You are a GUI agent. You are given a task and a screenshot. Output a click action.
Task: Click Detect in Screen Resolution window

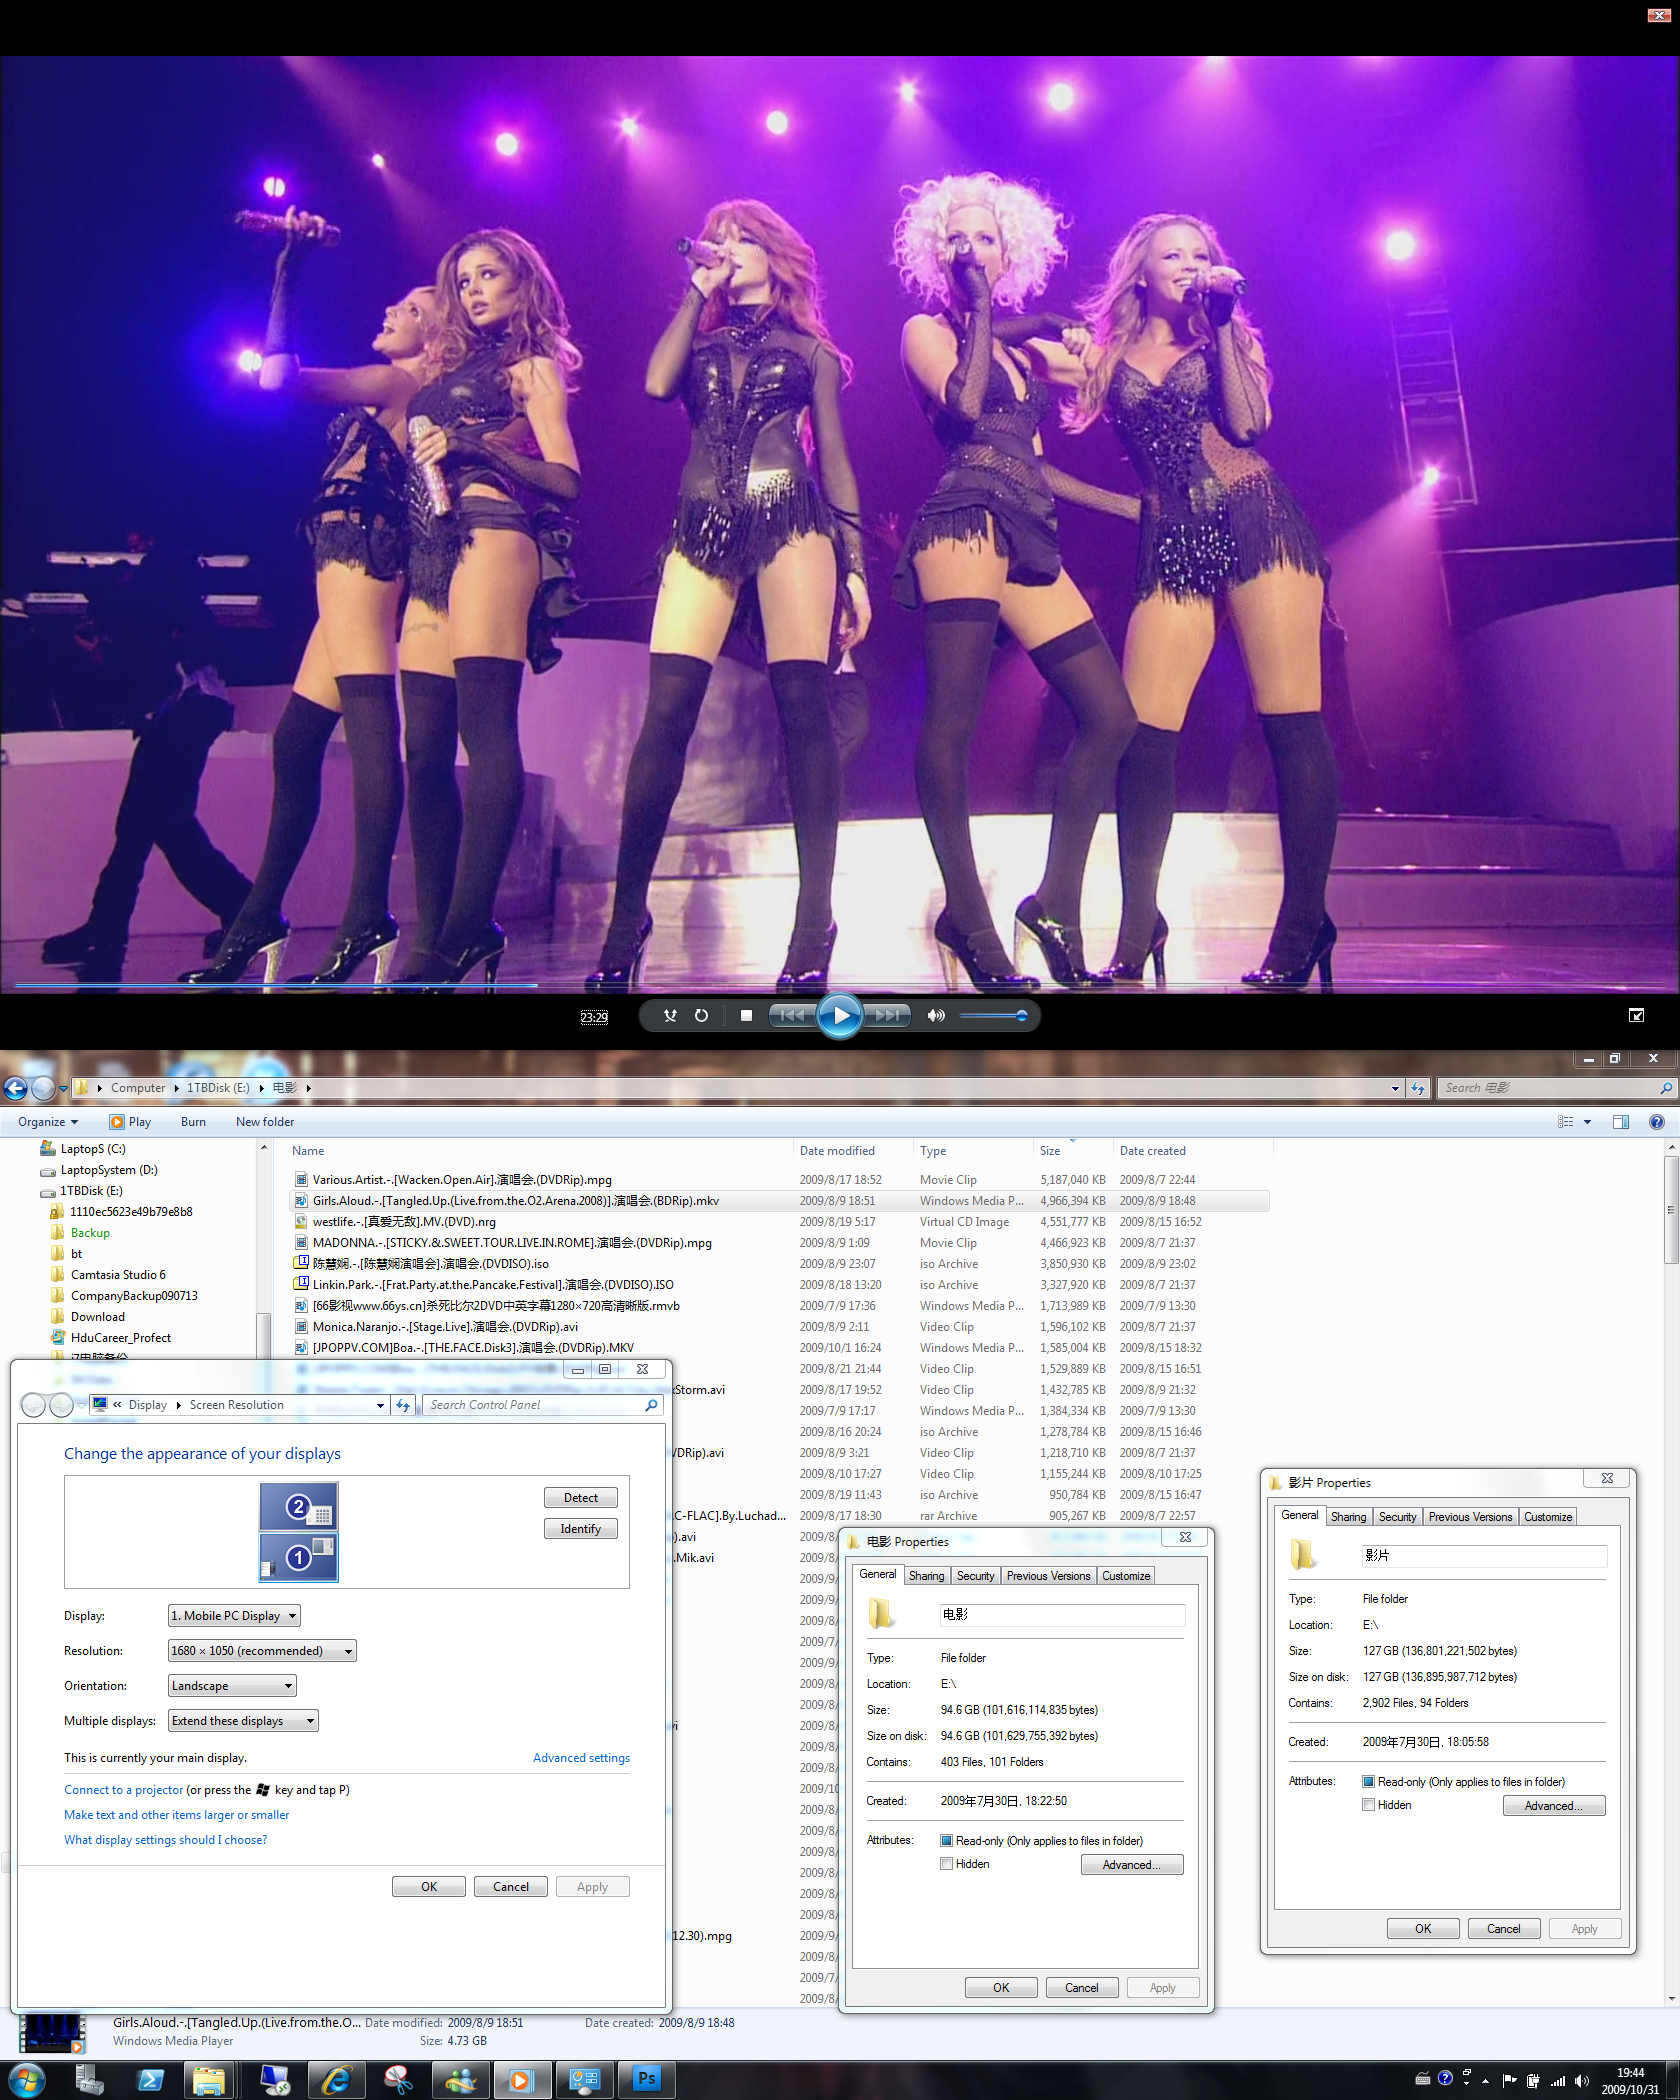[x=581, y=1498]
